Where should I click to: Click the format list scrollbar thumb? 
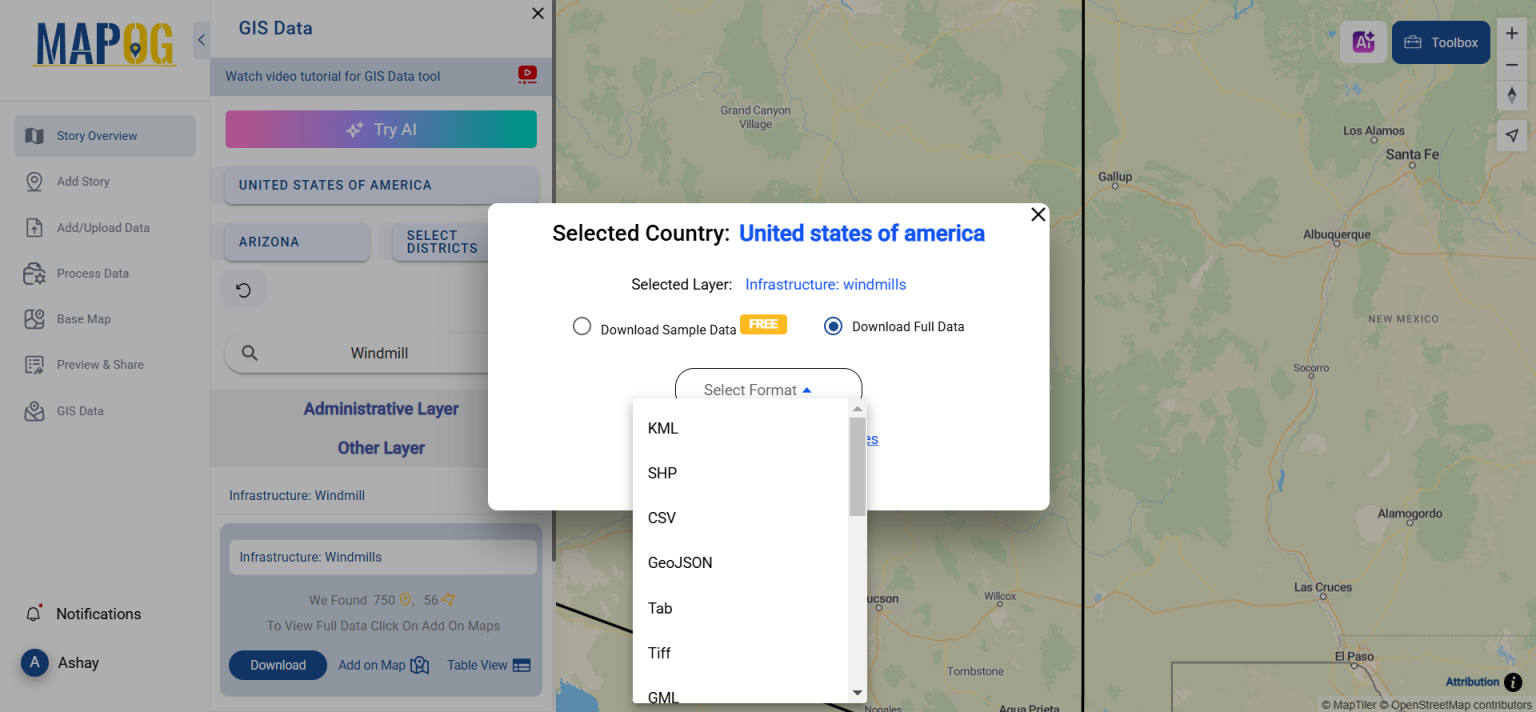857,467
